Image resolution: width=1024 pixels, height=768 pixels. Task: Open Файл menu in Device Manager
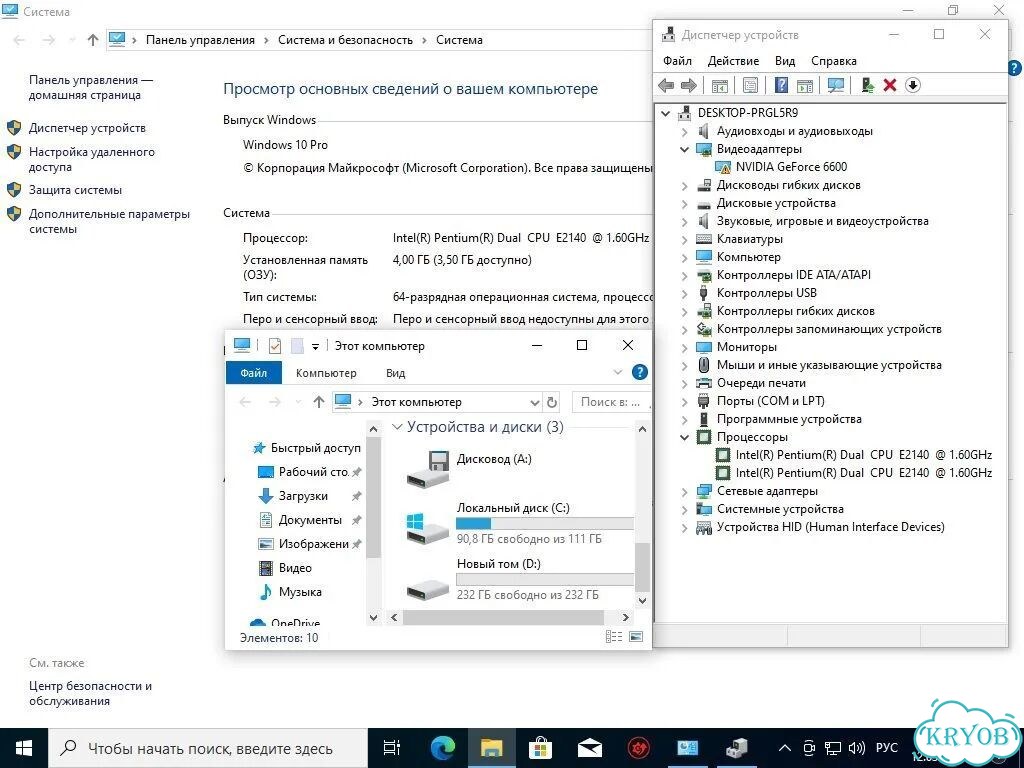click(677, 61)
